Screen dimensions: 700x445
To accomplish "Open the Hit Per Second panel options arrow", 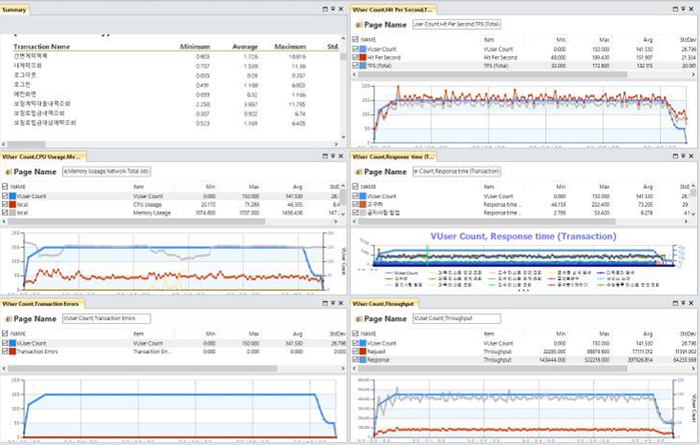I will point(683,9).
